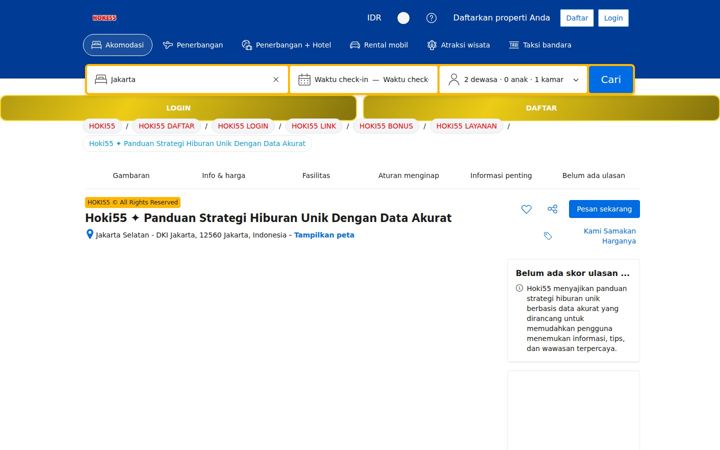Screen dimensions: 720x450
Task: Open the check-in date picker
Action: pyautogui.click(x=341, y=79)
